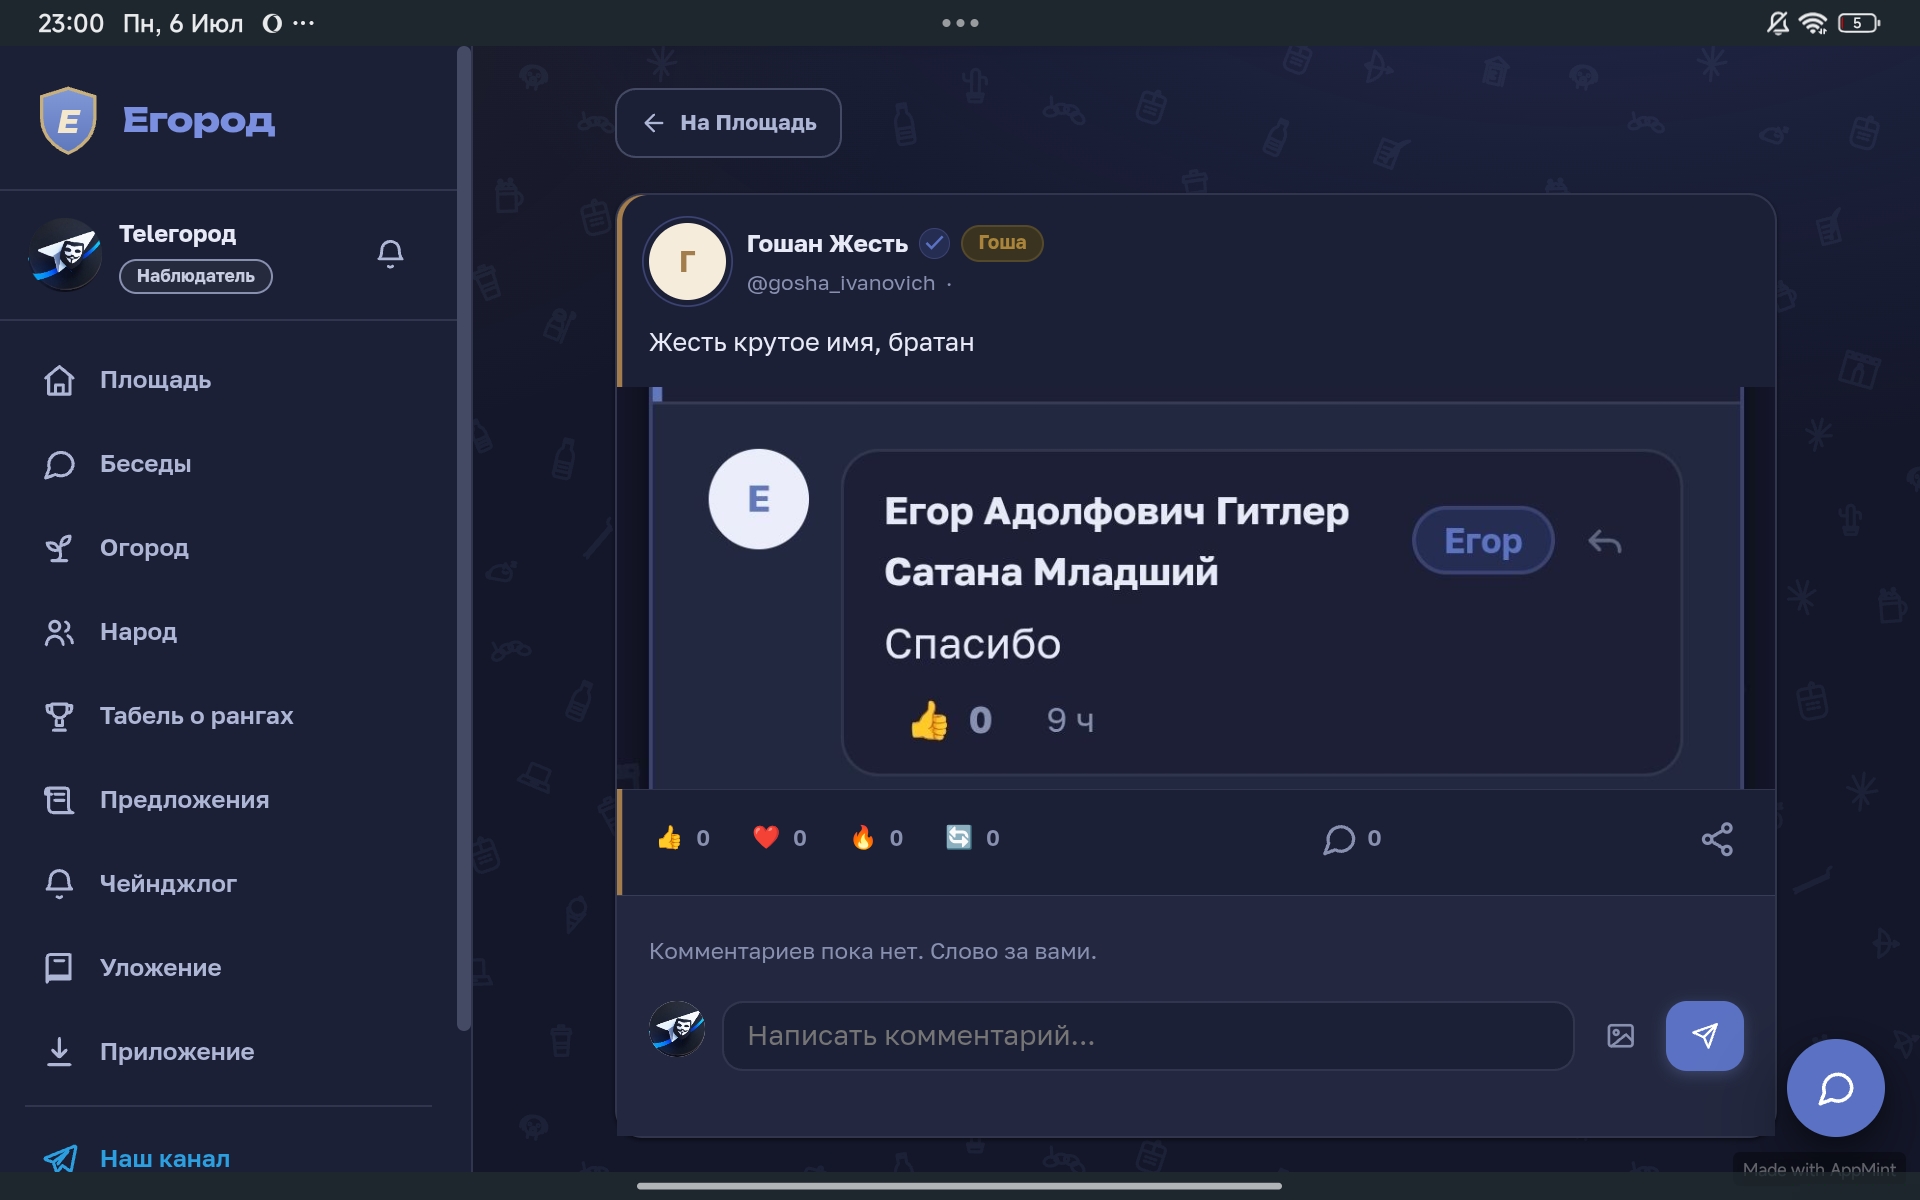Send the comment with paper plane button
This screenshot has height=1200, width=1920.
coord(1704,1036)
